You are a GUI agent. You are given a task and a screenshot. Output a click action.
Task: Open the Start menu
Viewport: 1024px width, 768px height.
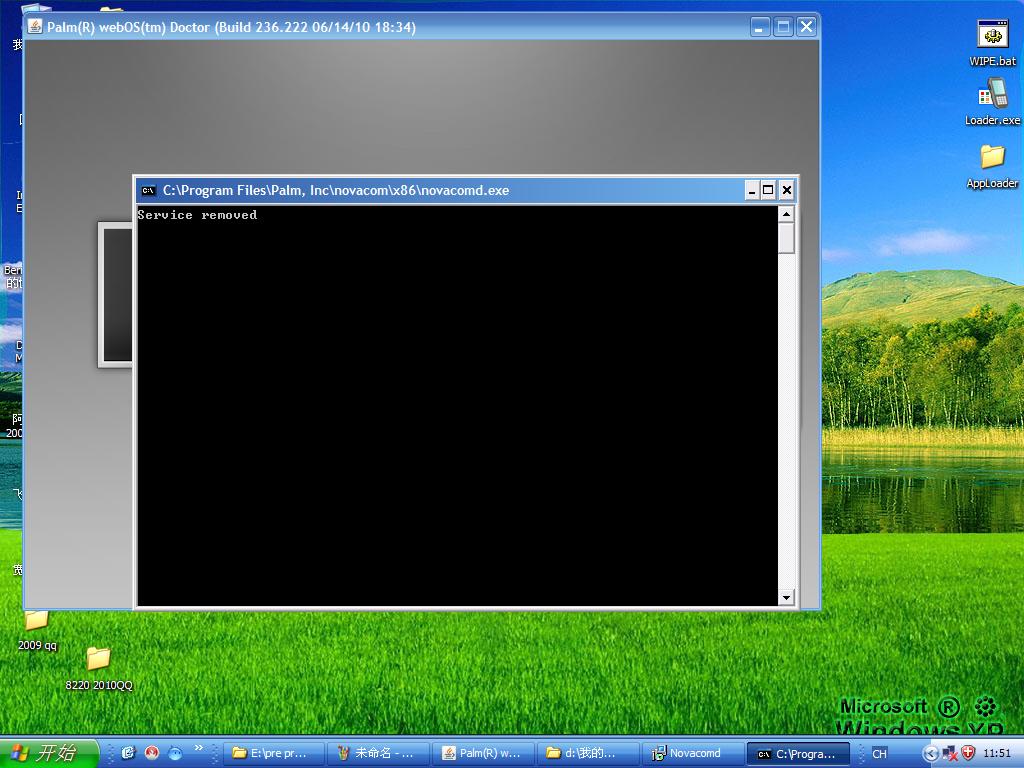[48, 753]
